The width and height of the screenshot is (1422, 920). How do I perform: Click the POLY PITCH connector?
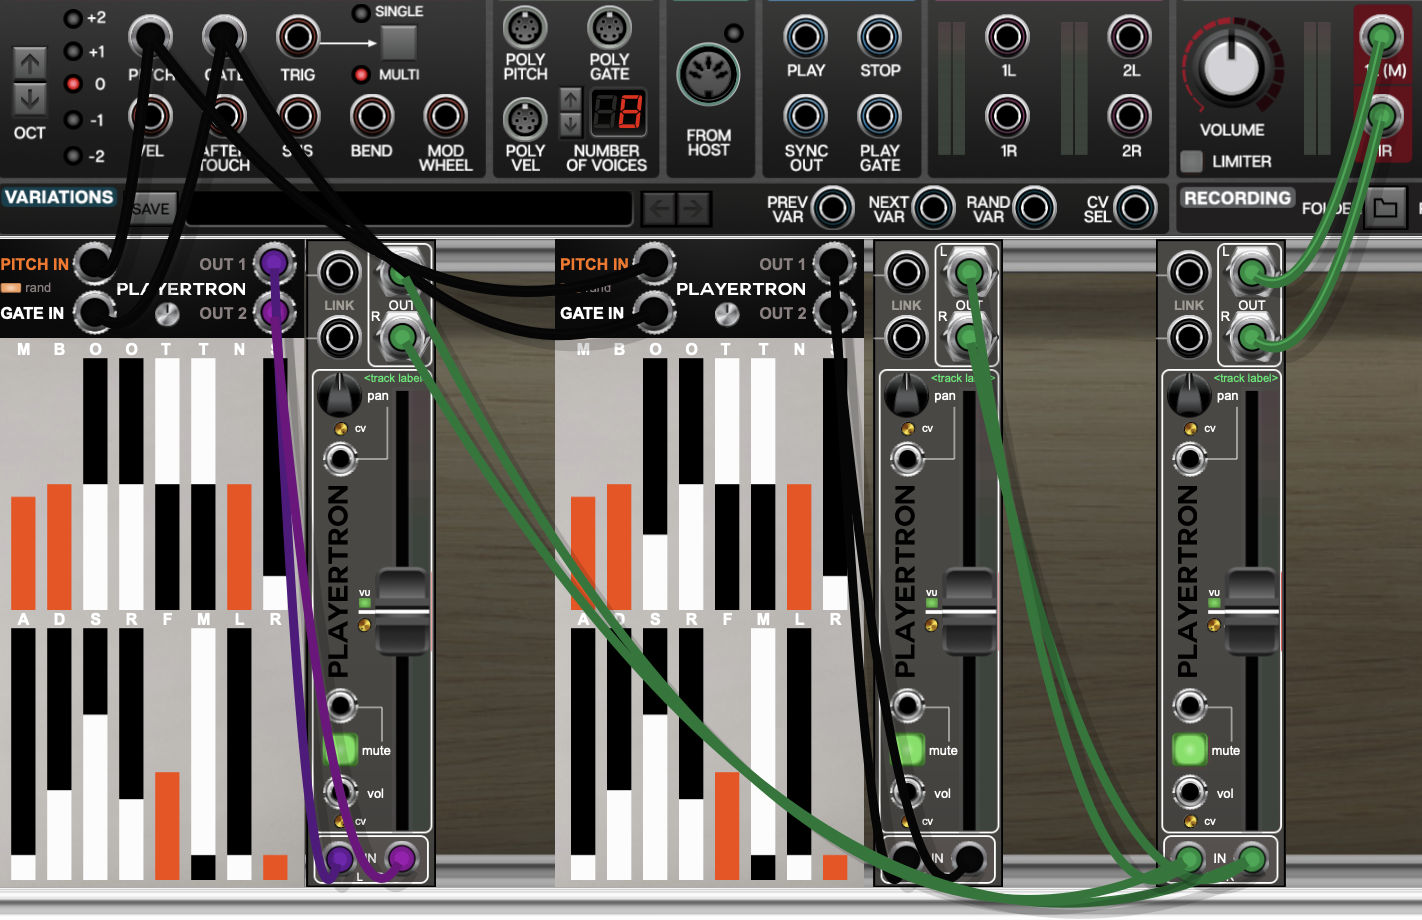[x=525, y=27]
